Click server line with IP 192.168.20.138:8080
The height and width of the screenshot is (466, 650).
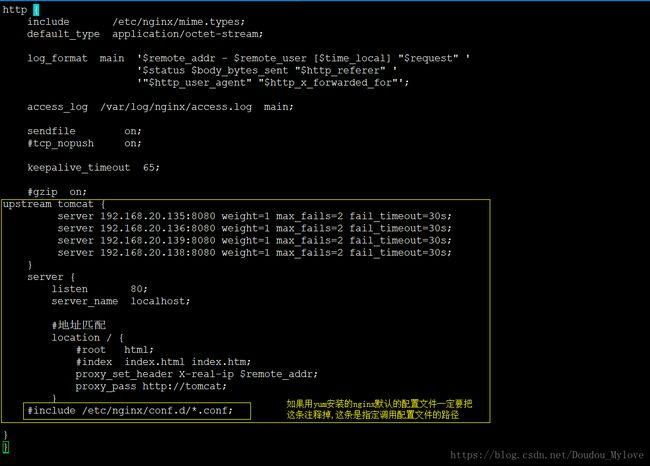[x=255, y=253]
